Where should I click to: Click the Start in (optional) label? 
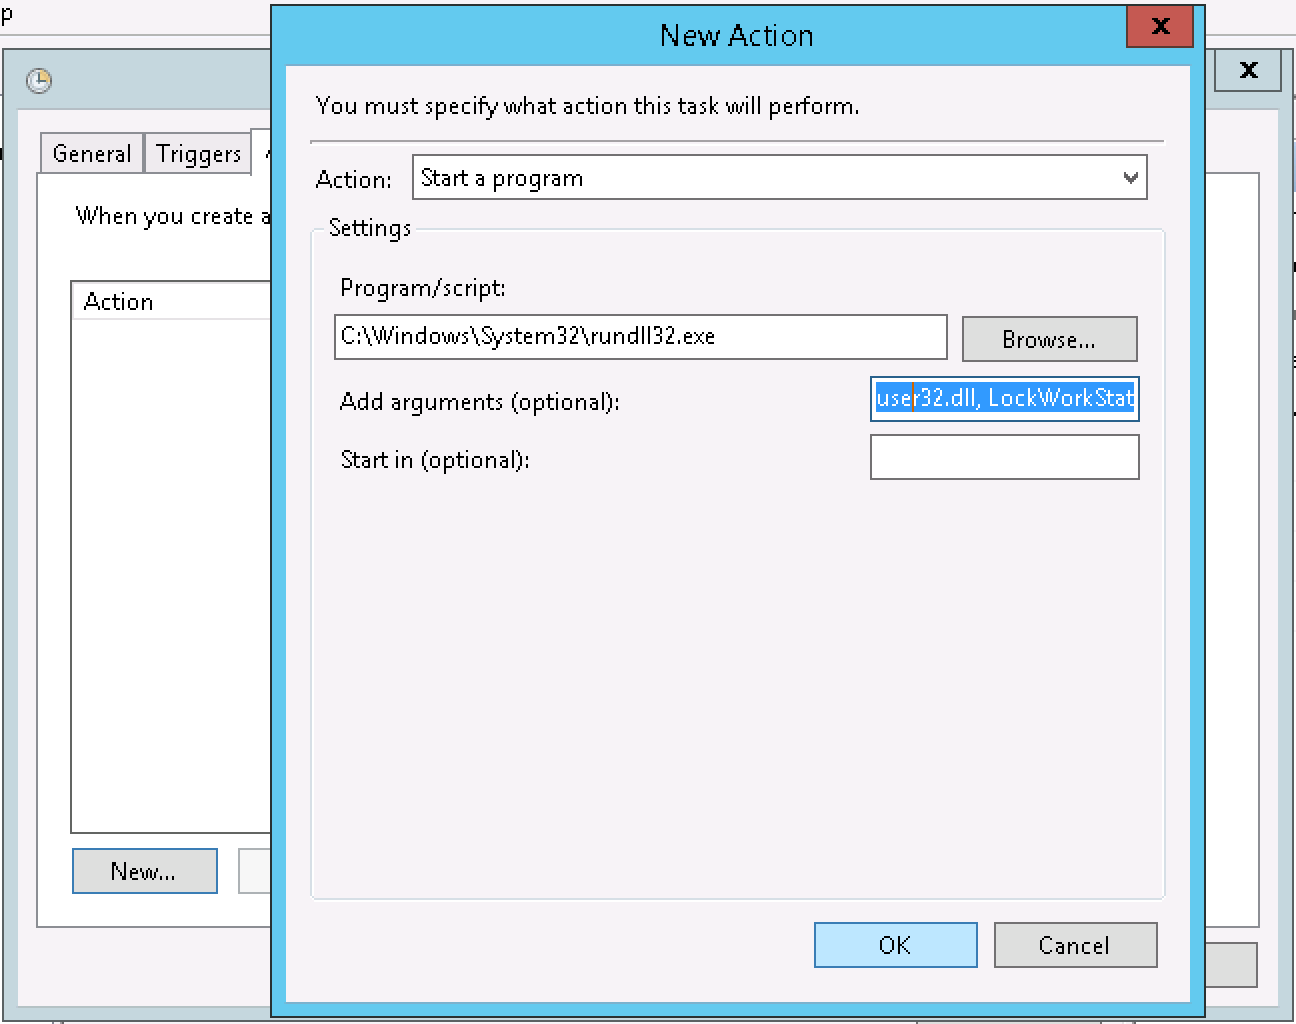pos(434,460)
